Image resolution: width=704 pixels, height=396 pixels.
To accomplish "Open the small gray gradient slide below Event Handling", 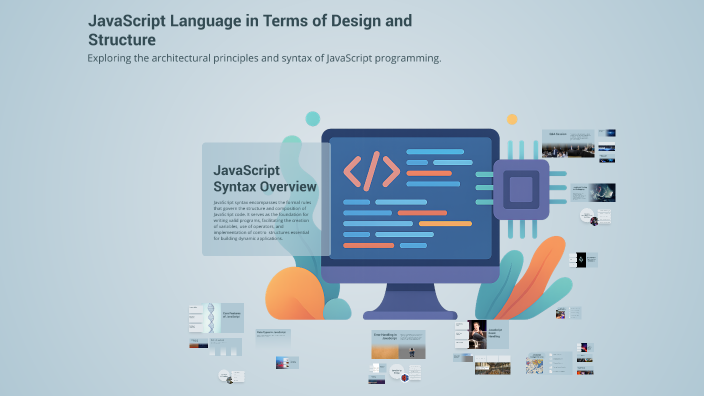I will pyautogui.click(x=463, y=358).
